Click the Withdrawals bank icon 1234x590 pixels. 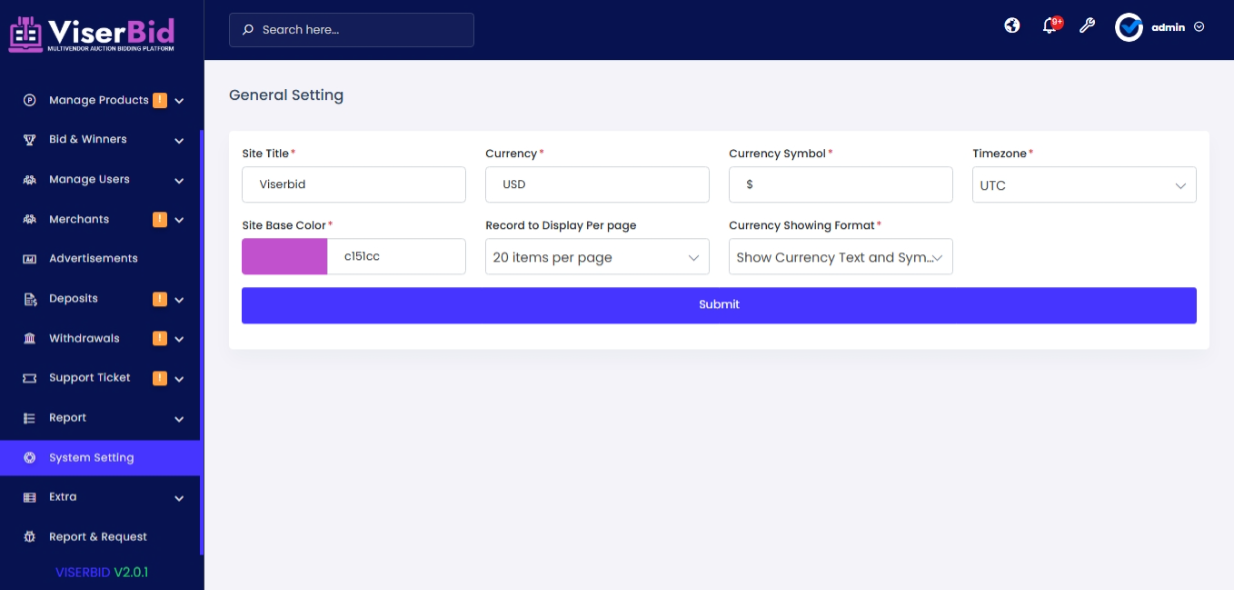30,338
